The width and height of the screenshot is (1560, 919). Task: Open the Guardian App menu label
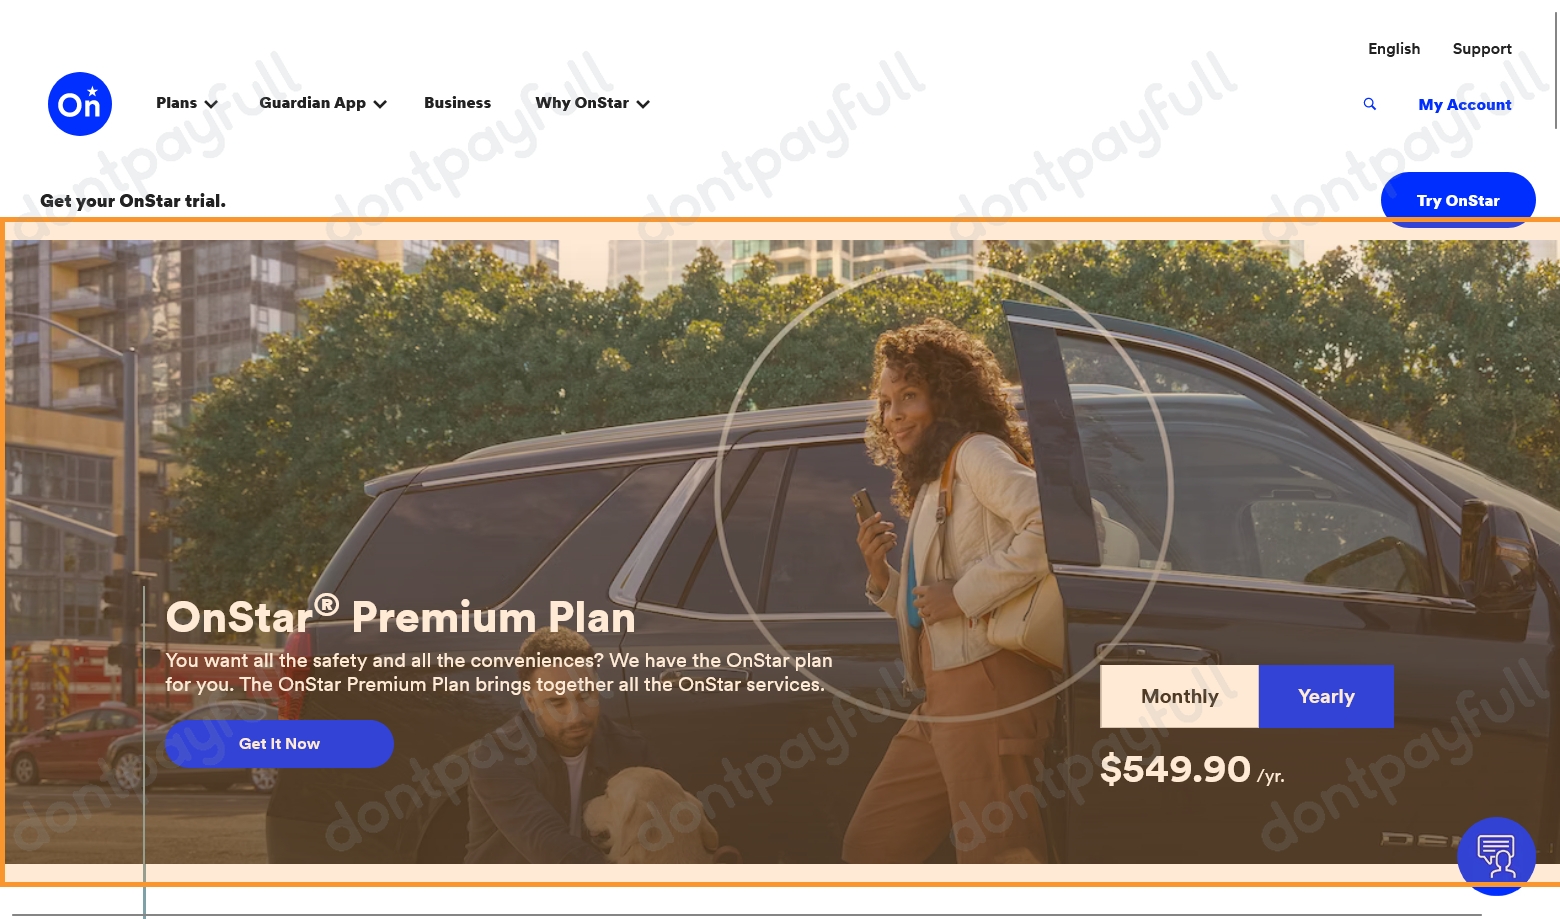tap(312, 103)
